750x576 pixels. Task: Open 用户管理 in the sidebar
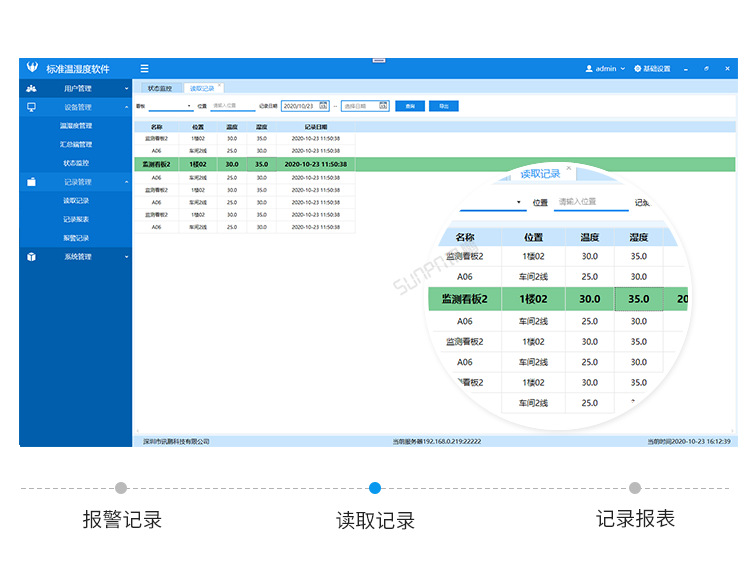(x=76, y=89)
